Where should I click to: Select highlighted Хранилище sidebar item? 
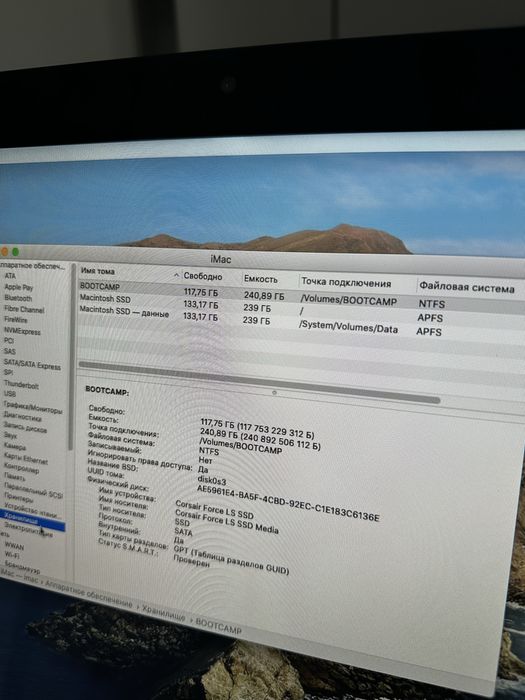tap(33, 522)
